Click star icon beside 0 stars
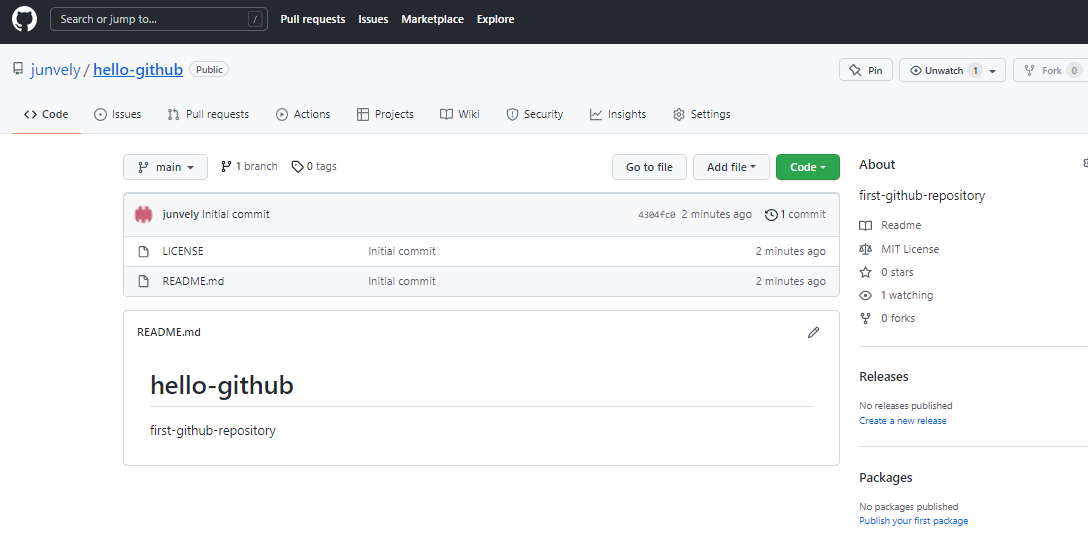This screenshot has width=1088, height=540. pos(865,272)
